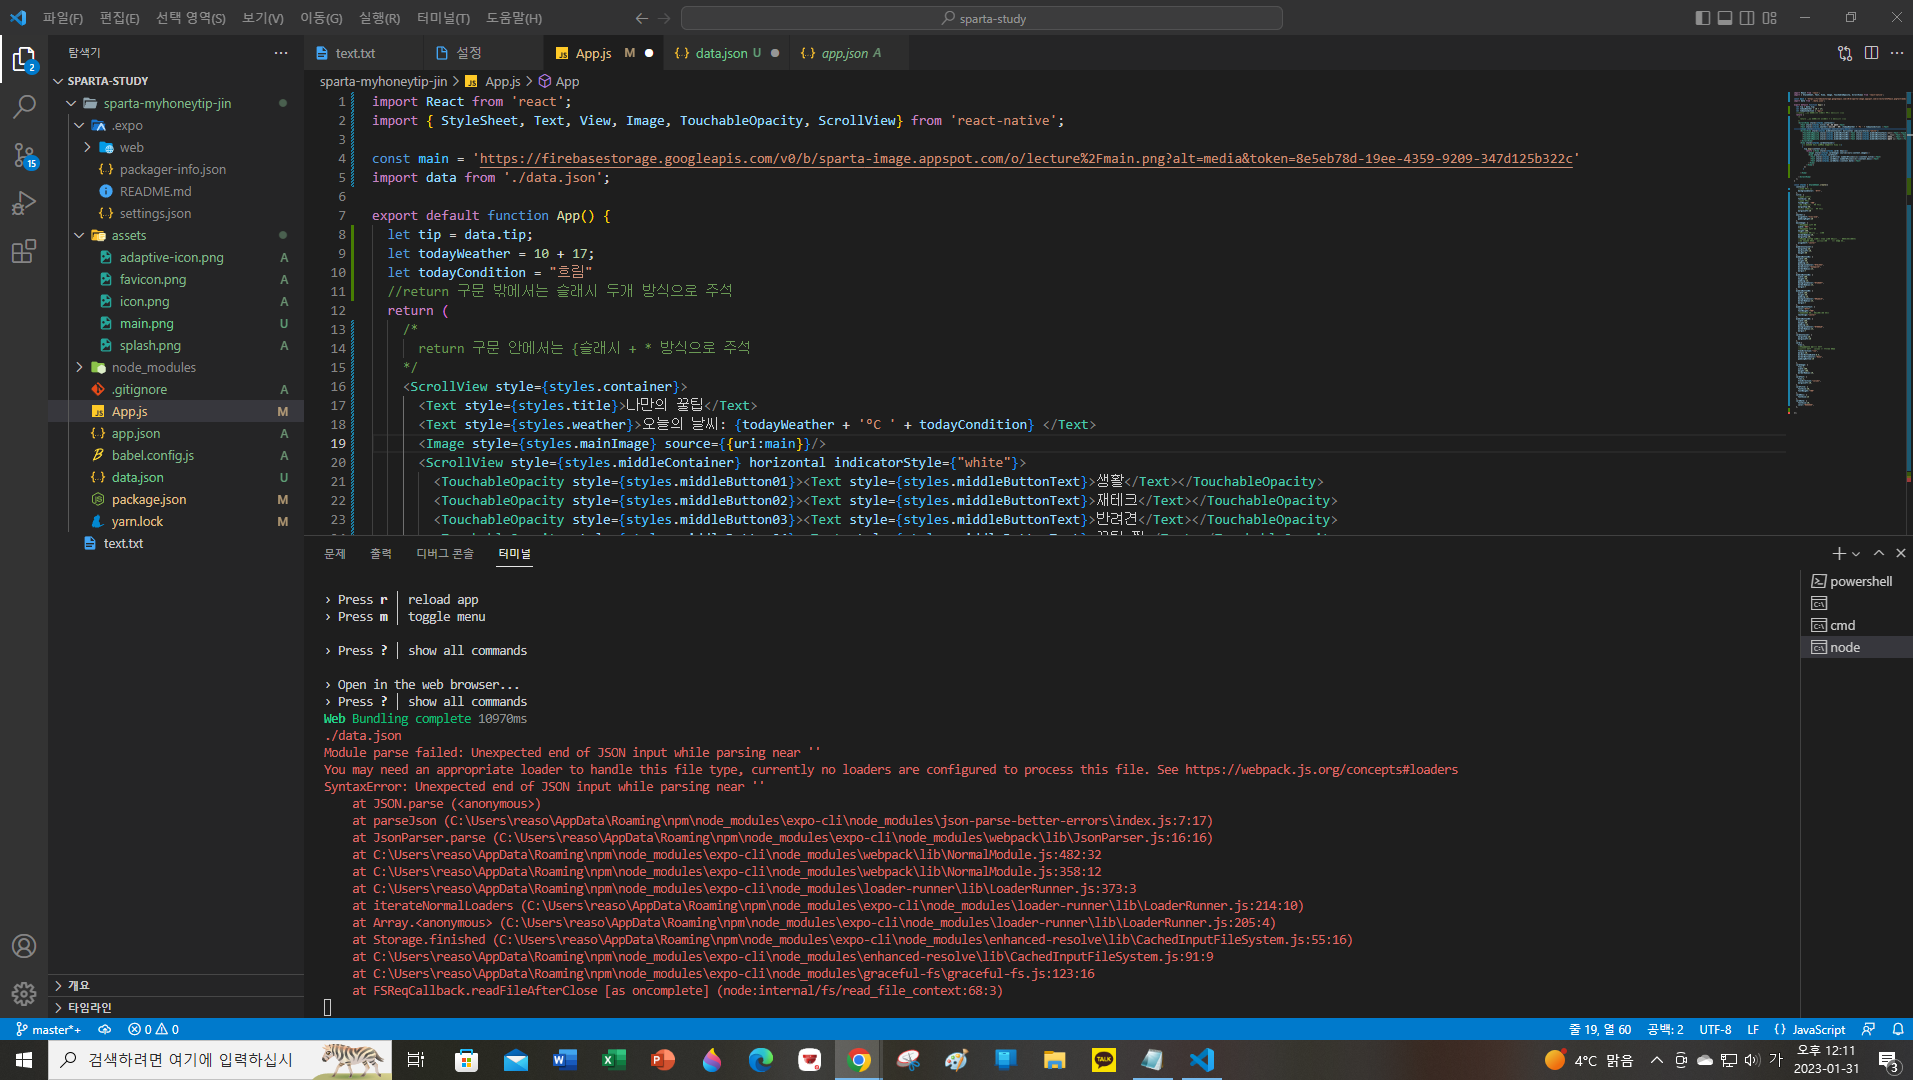Open the notifications bell in status bar
Image resolution: width=1913 pixels, height=1080 pixels.
1898,1029
